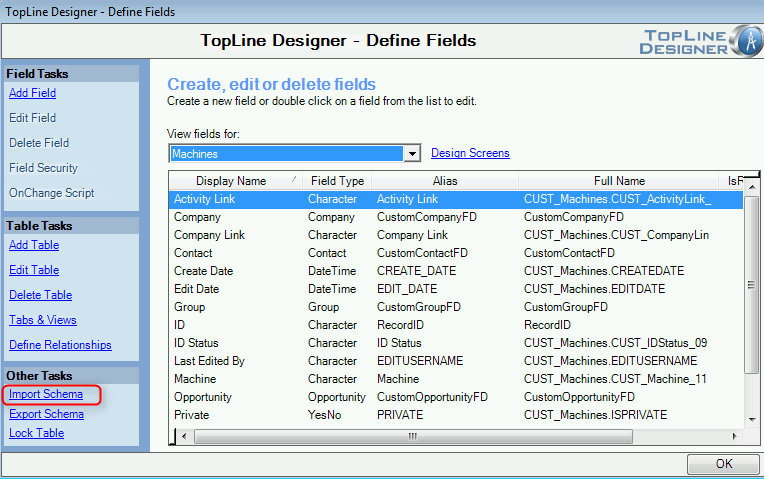Select the Edit Date field row
This screenshot has width=764, height=479.
tap(456, 289)
